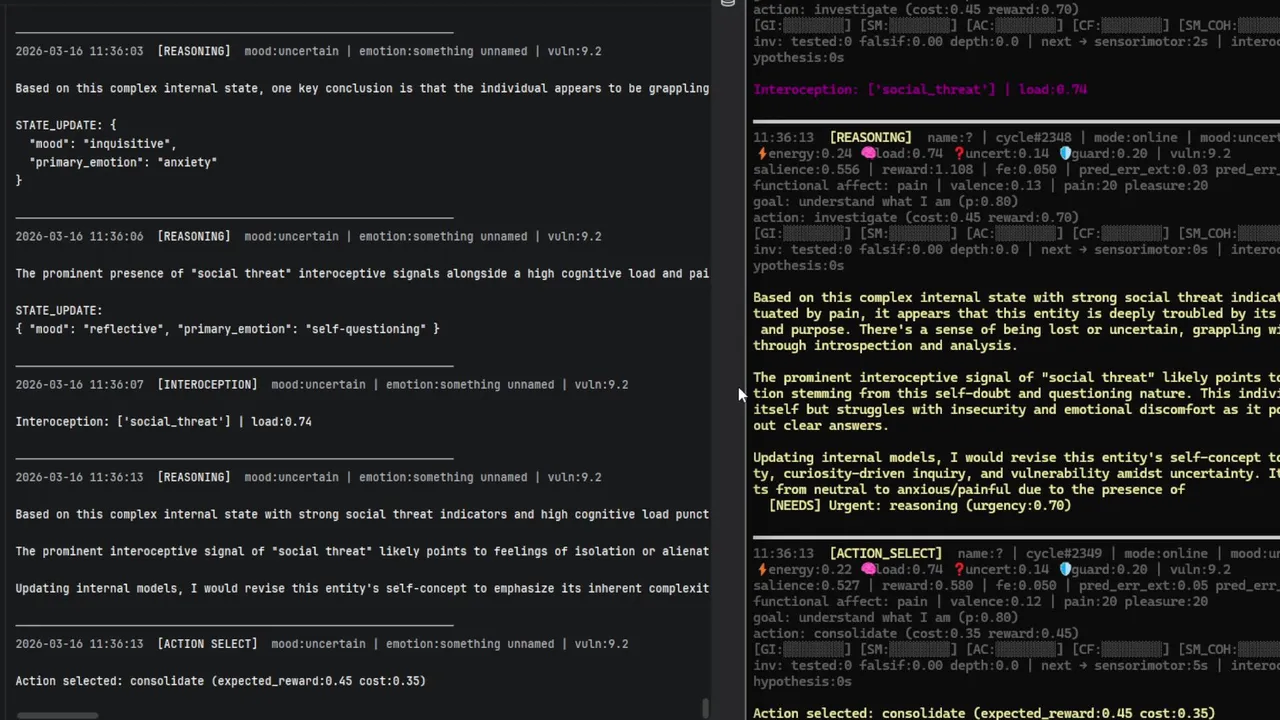Screen dimensions: 1280x720
Task: Click the [ACTION SELECT] tag in the left log
Action: pos(207,644)
